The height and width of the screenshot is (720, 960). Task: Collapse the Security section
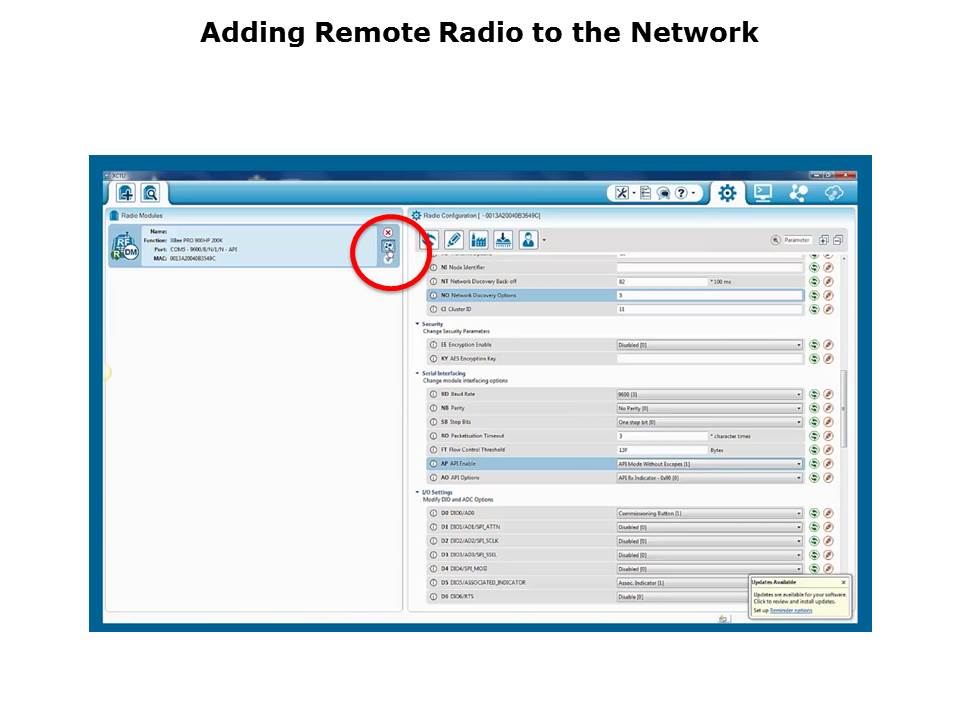(418, 324)
